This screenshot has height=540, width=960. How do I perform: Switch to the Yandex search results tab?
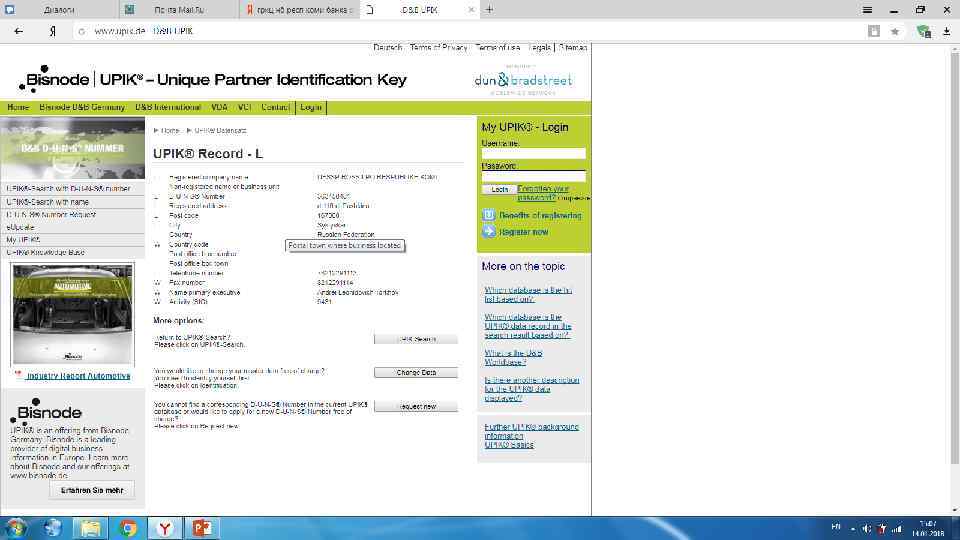(300, 10)
